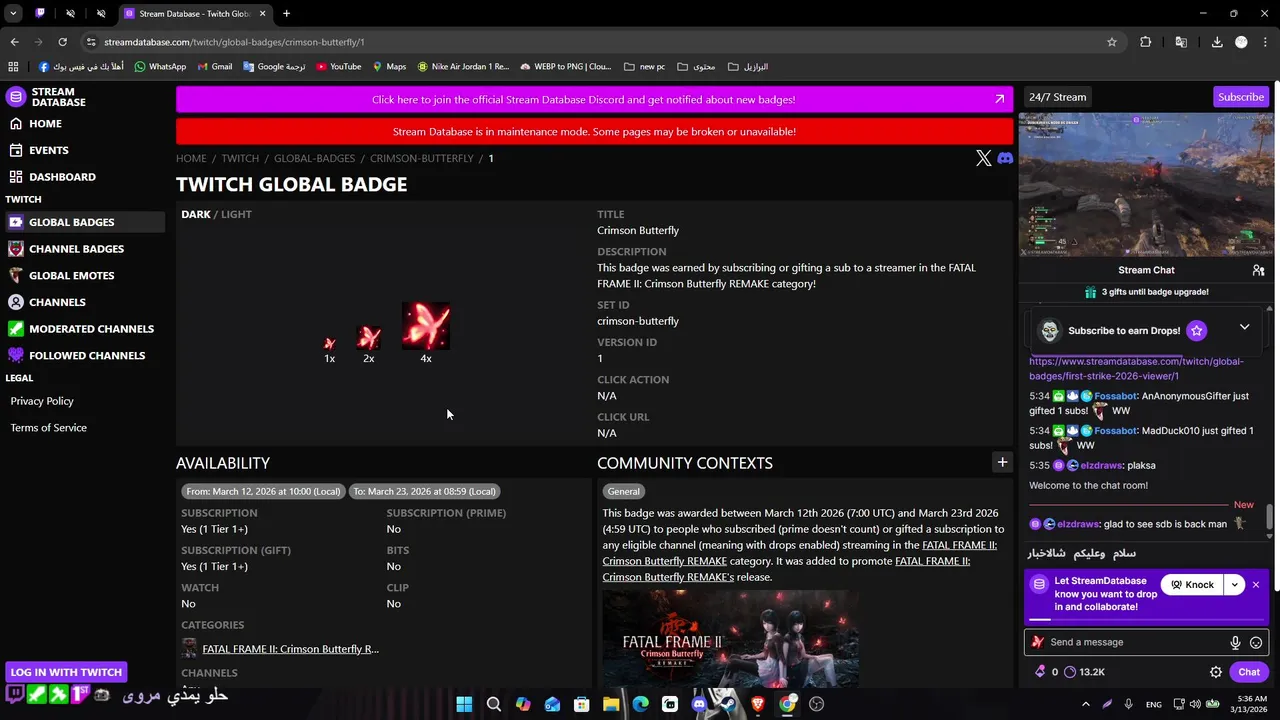This screenshot has height=720, width=1280.
Task: Click the embedded stream video player
Action: pyautogui.click(x=1146, y=184)
